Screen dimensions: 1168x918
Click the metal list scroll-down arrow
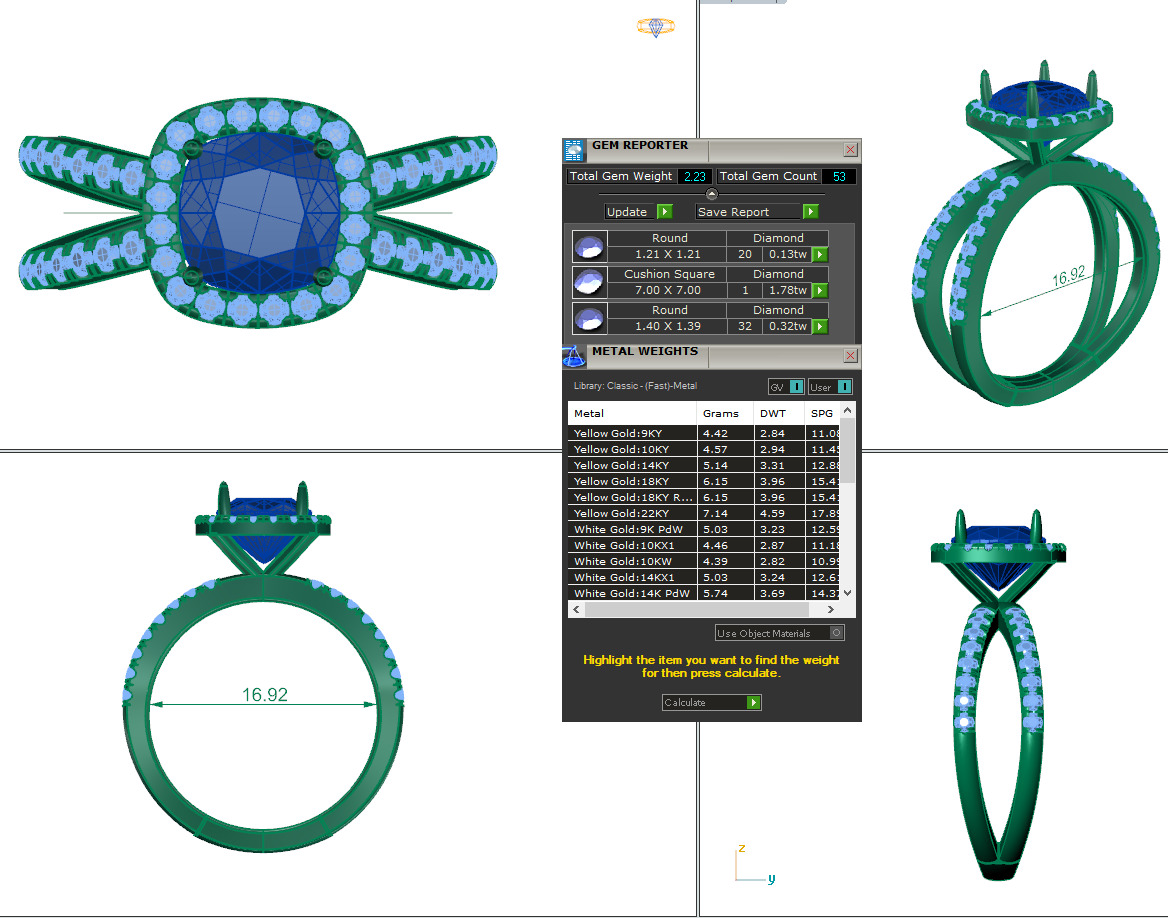[847, 593]
